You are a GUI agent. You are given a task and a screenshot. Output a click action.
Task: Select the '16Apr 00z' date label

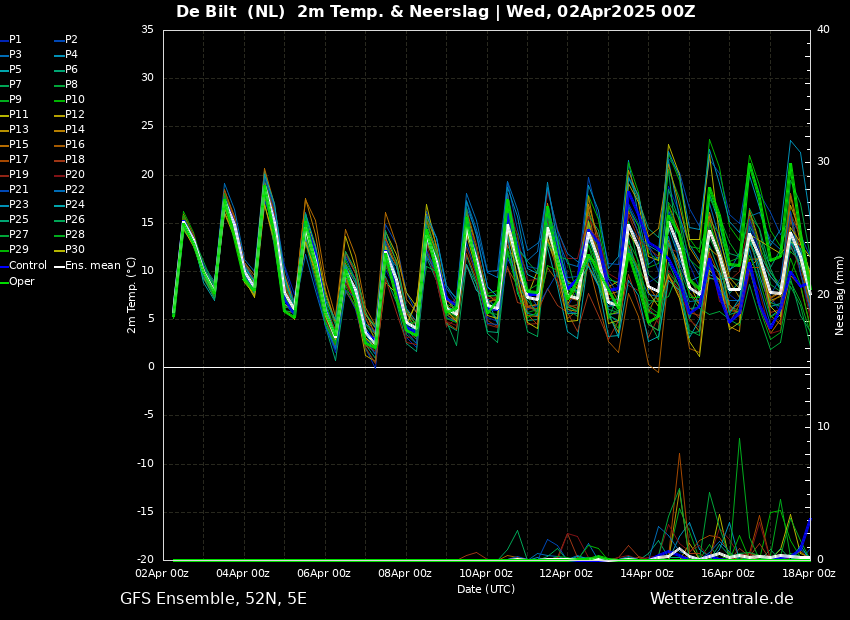tap(727, 573)
